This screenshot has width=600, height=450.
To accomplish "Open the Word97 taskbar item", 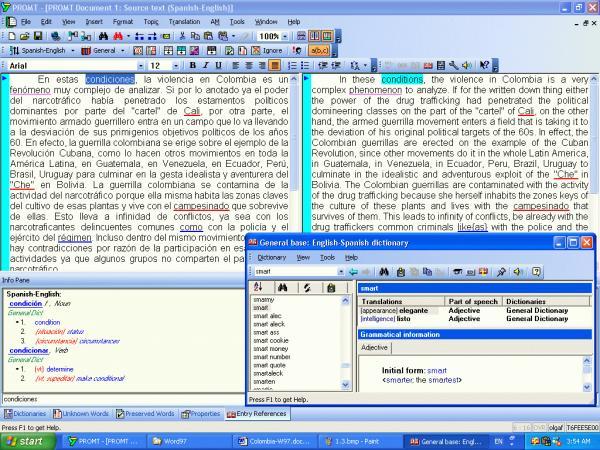I will coord(189,442).
